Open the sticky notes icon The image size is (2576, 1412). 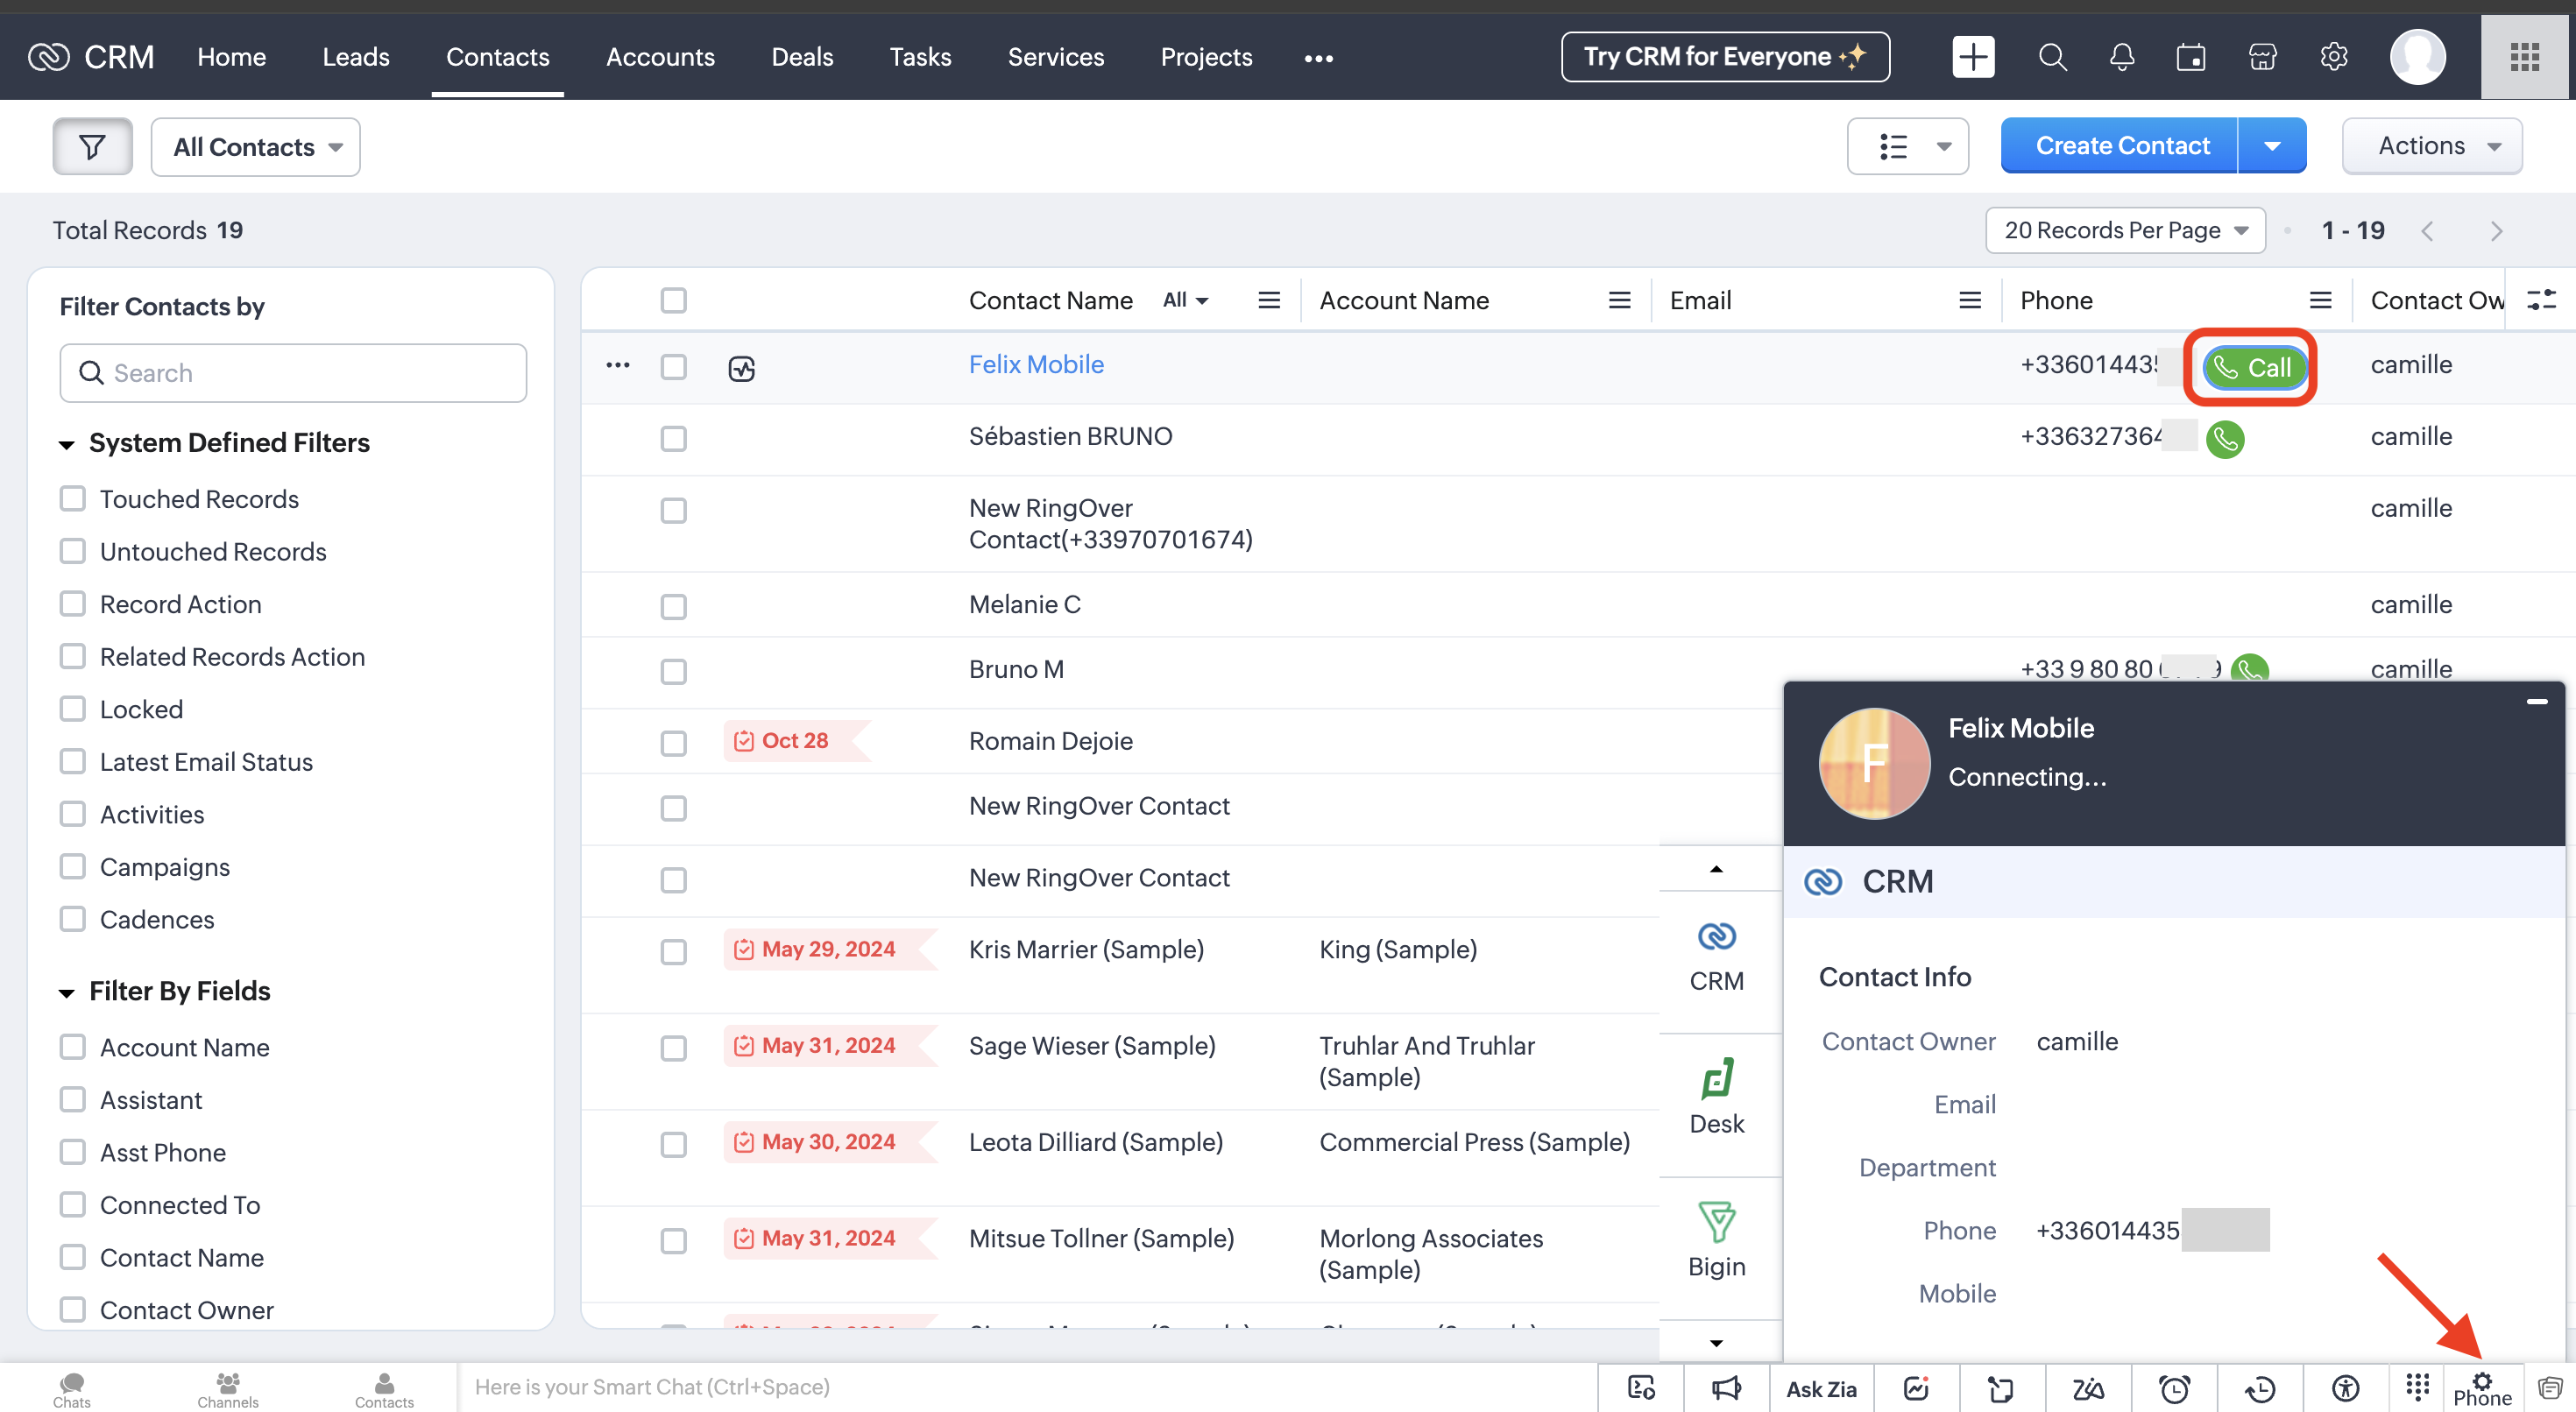pyautogui.click(x=2000, y=1388)
